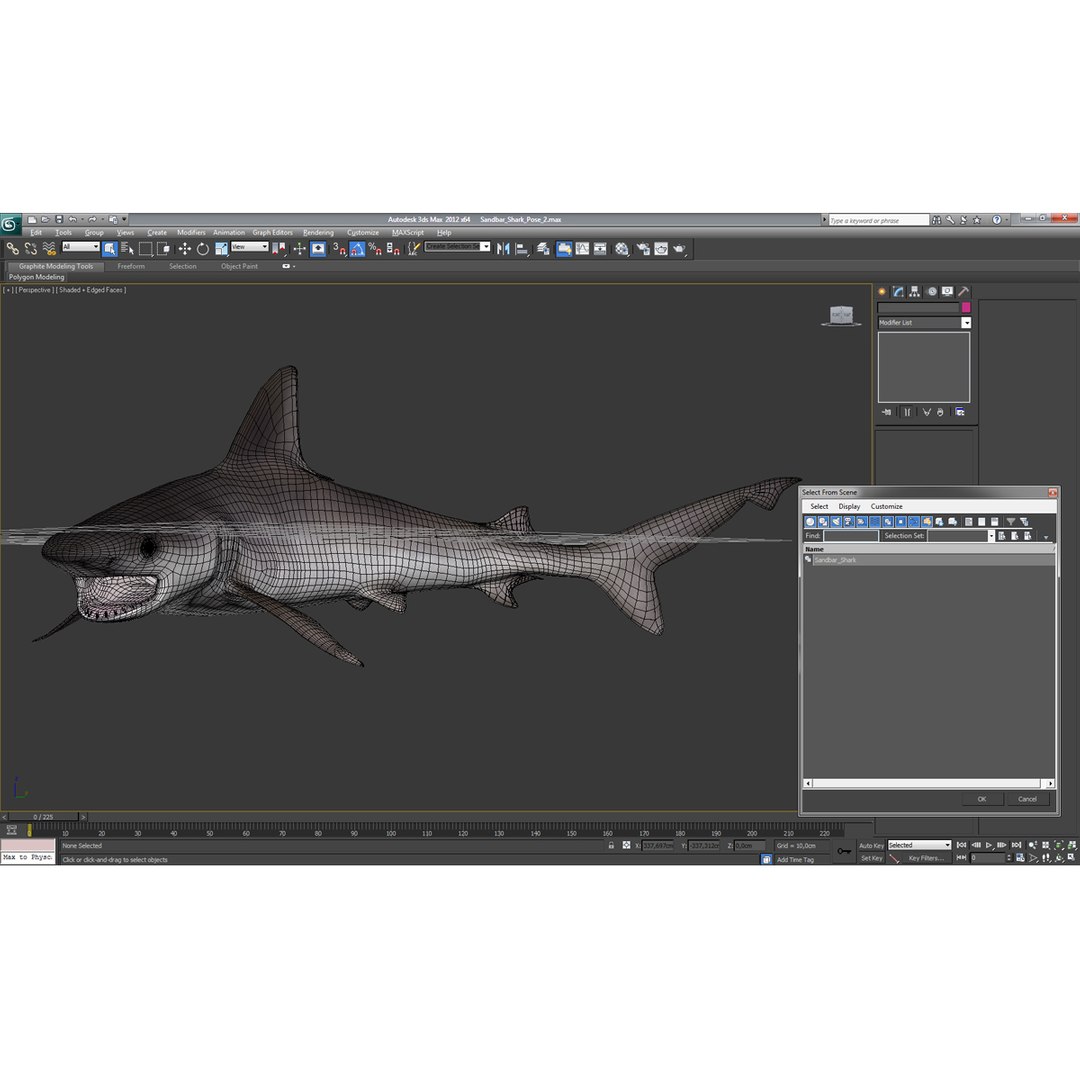The image size is (1080, 1080).
Task: Click the Play Animation button
Action: click(989, 845)
